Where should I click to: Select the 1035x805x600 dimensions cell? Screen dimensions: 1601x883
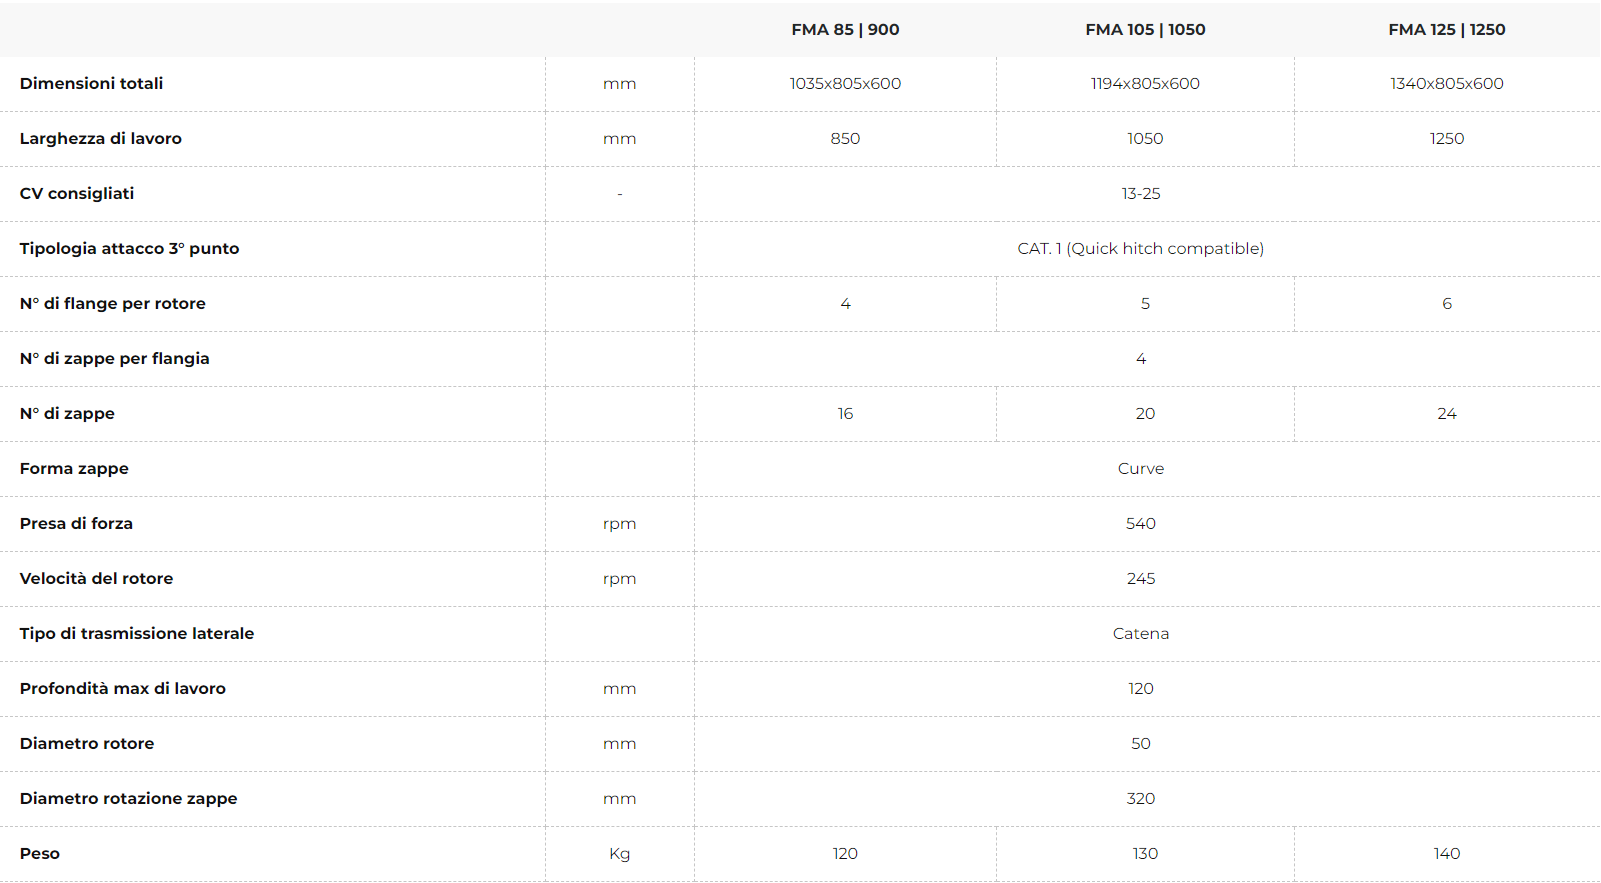[x=845, y=84]
